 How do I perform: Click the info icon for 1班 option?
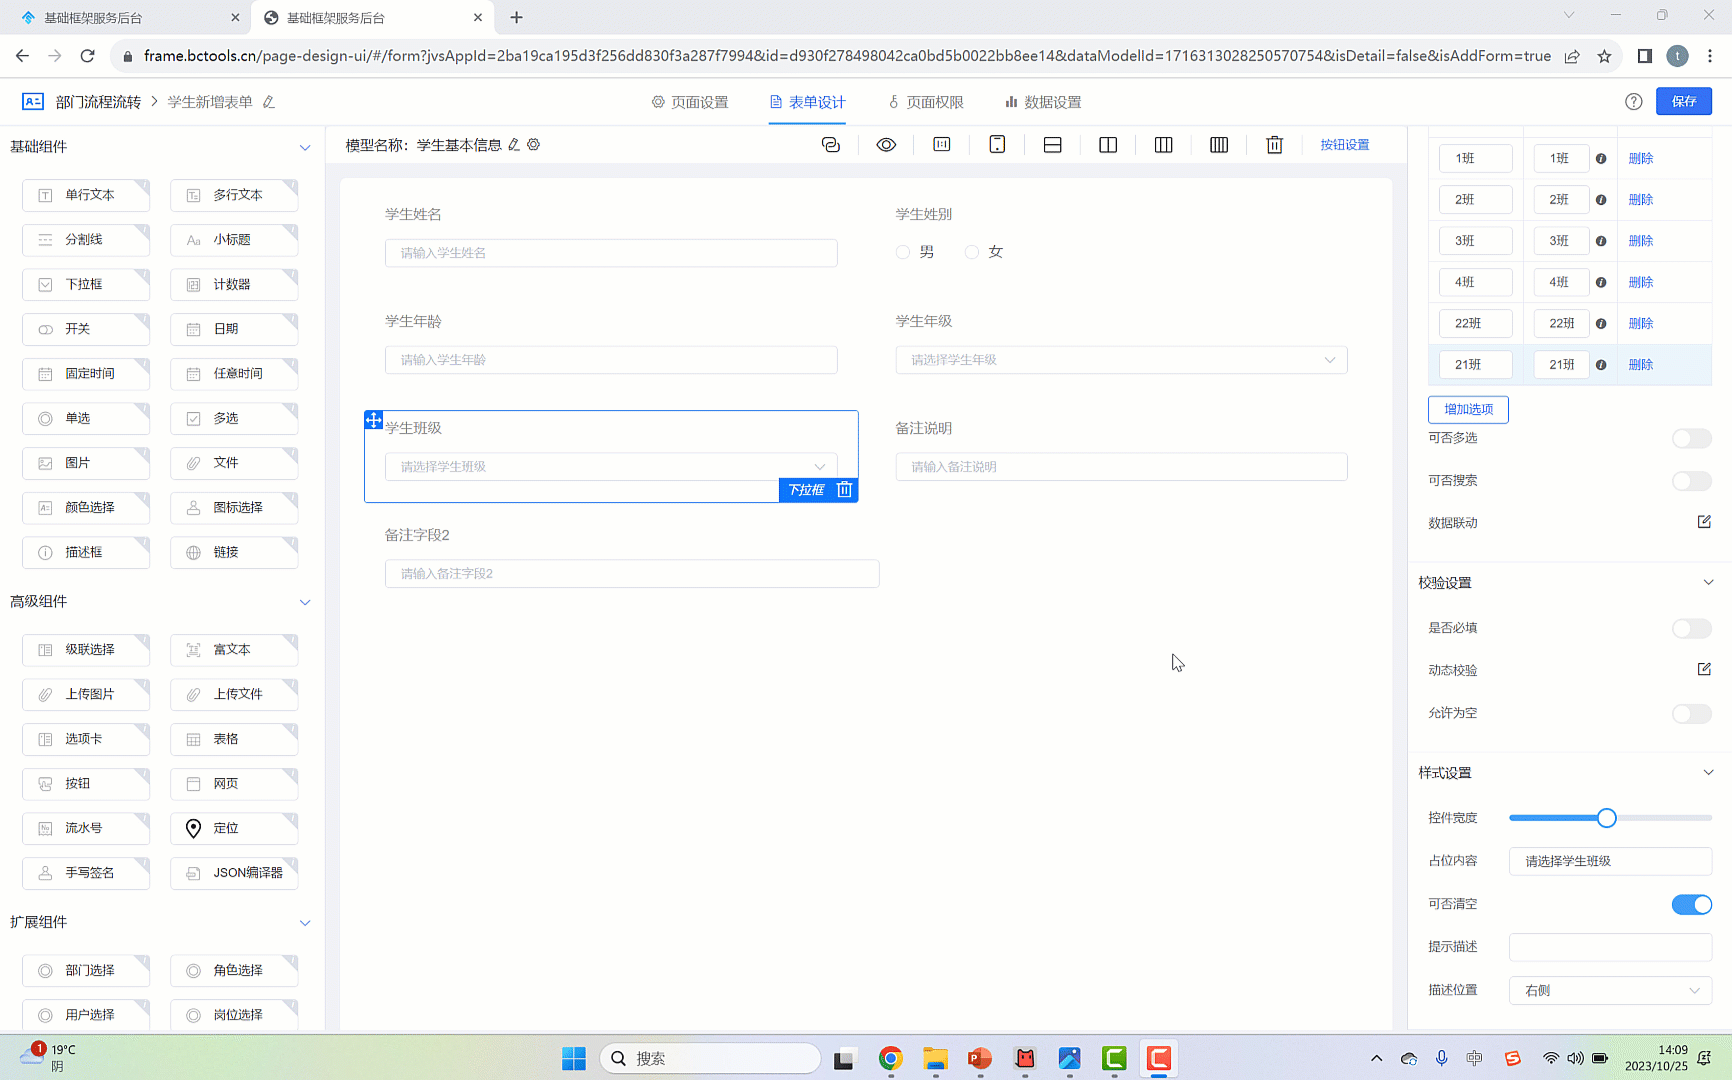pyautogui.click(x=1601, y=159)
